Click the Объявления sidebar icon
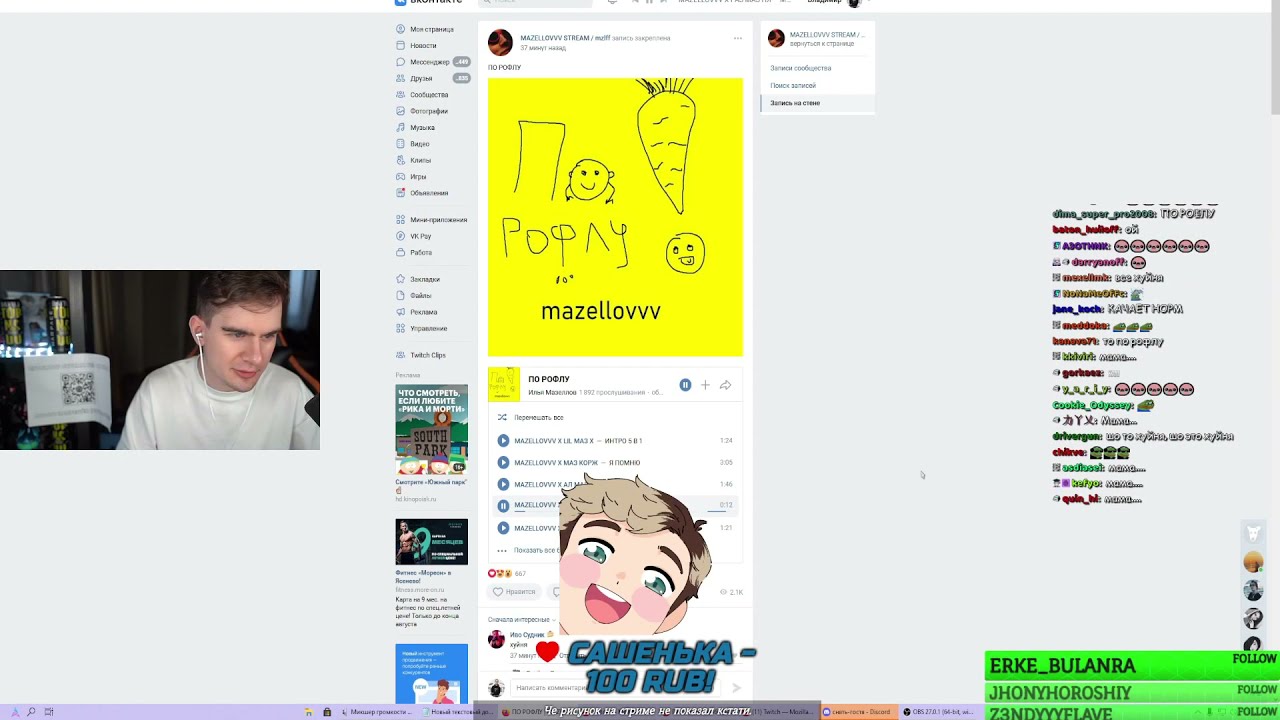The image size is (1280, 720). pos(401,193)
